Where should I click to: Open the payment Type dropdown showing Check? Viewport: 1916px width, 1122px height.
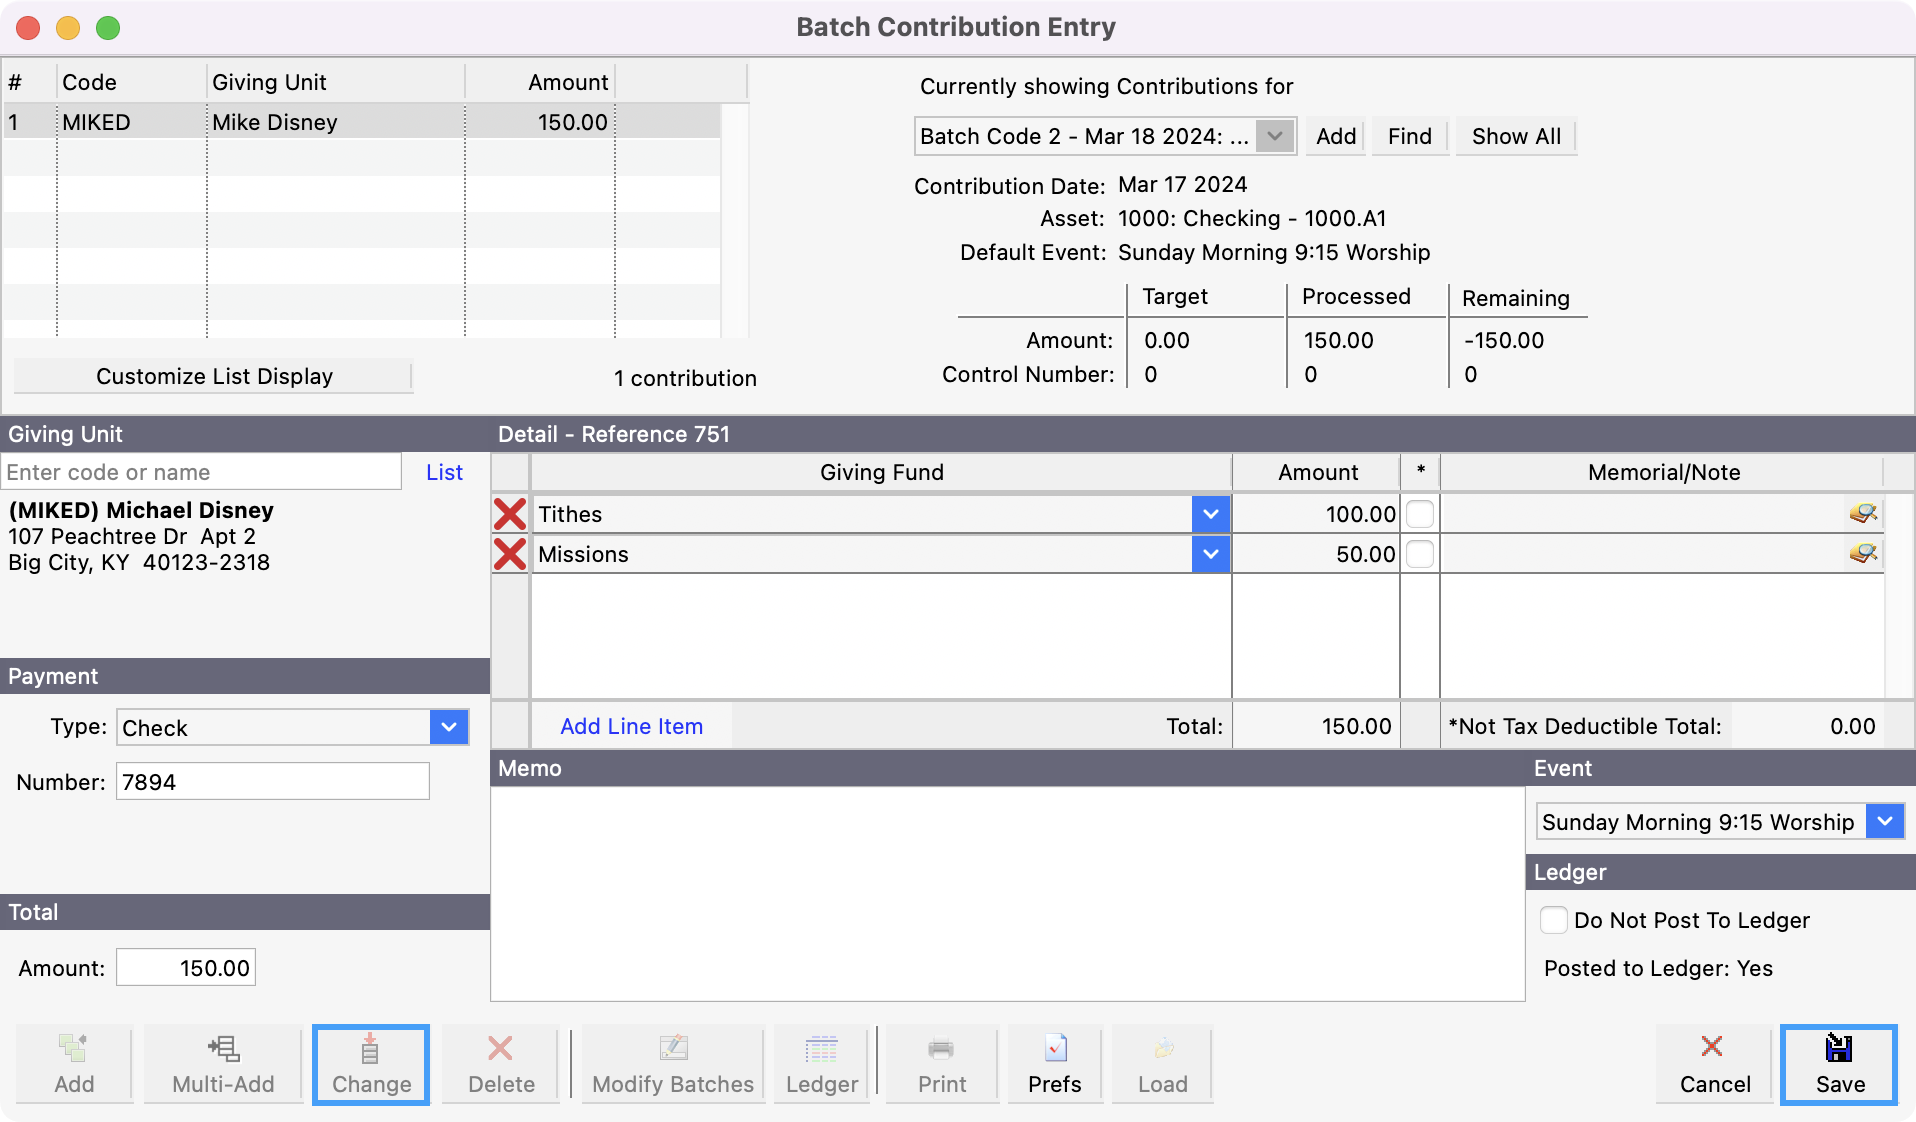point(447,727)
